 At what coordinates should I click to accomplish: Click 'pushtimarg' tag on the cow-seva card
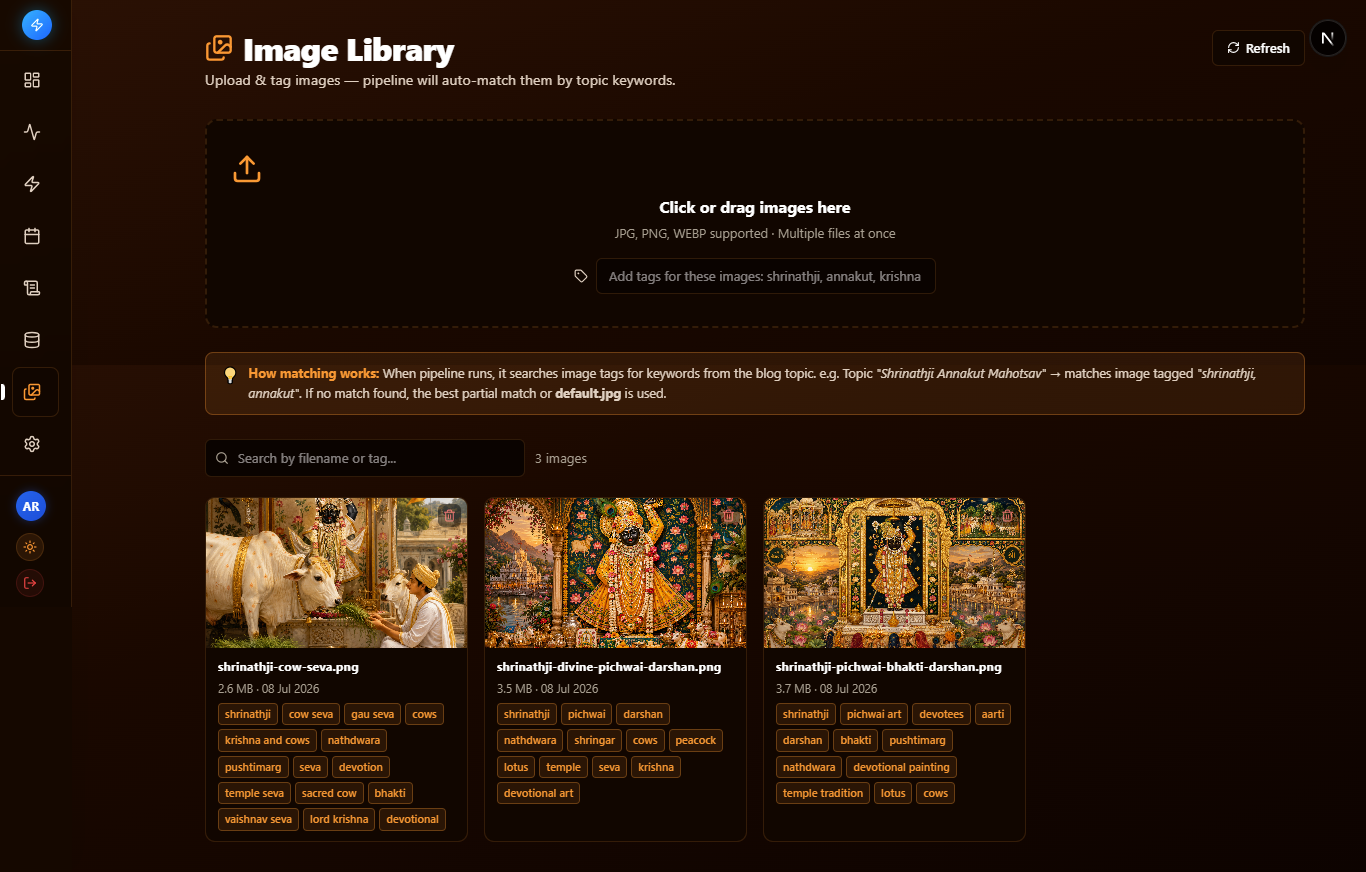coord(253,767)
